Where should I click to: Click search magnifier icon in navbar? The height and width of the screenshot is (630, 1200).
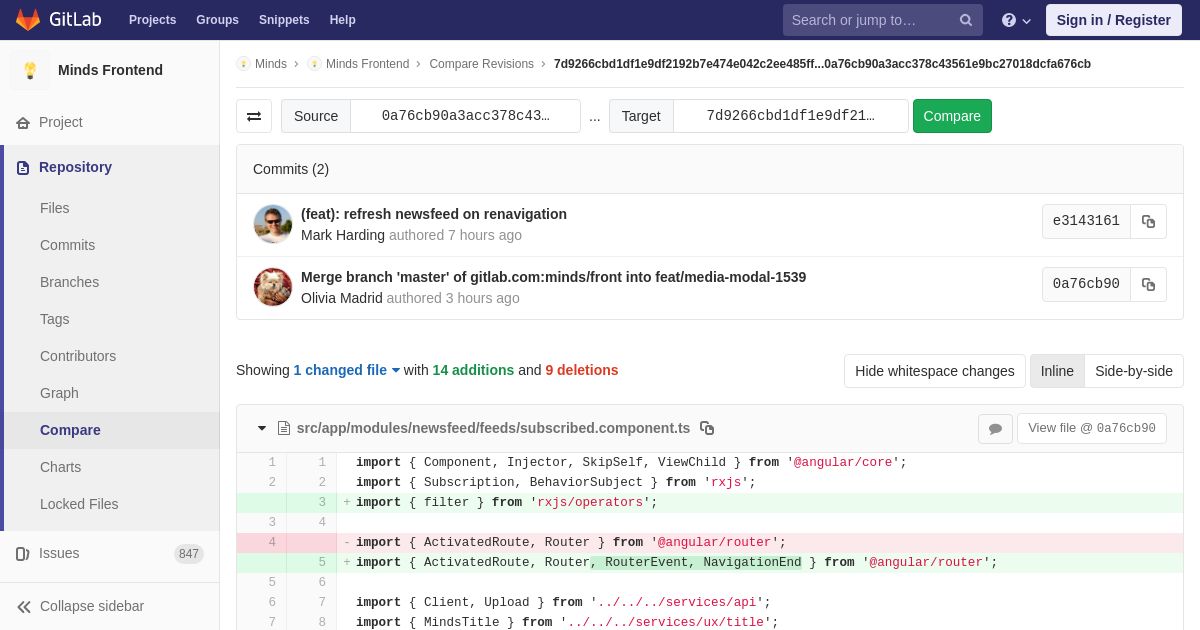pos(966,20)
